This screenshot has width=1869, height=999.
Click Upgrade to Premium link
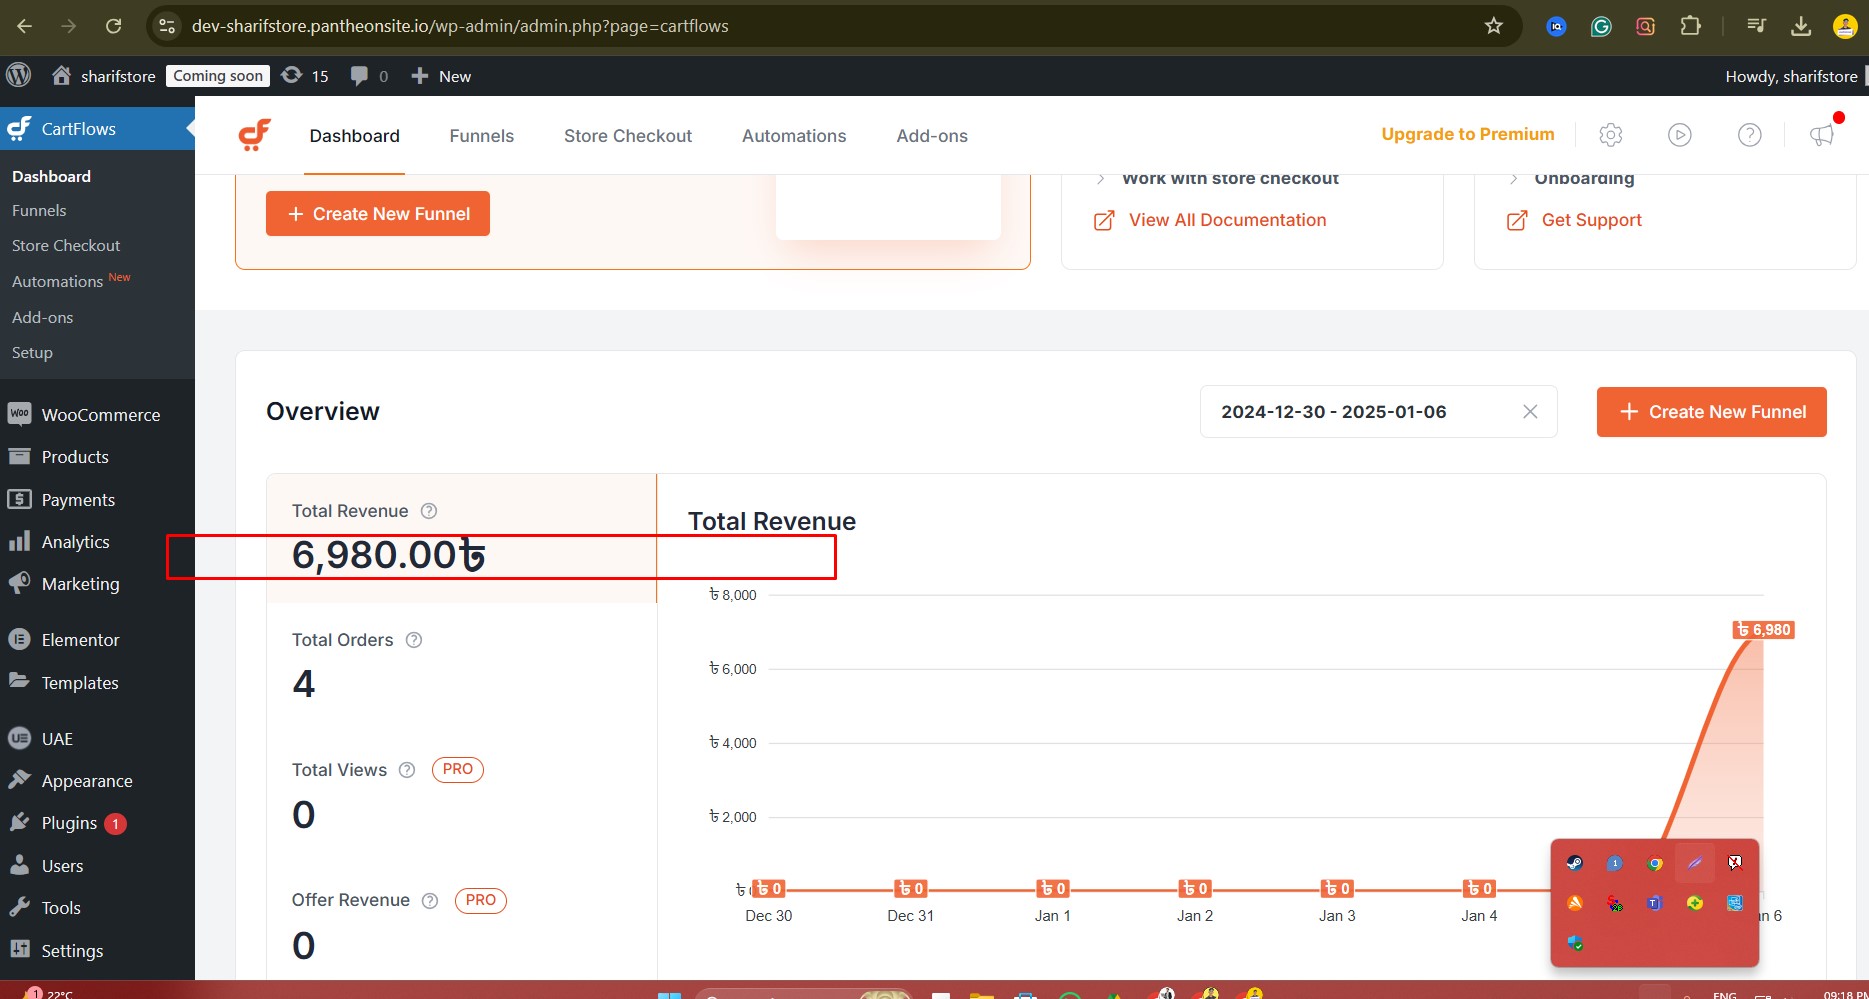pos(1468,134)
